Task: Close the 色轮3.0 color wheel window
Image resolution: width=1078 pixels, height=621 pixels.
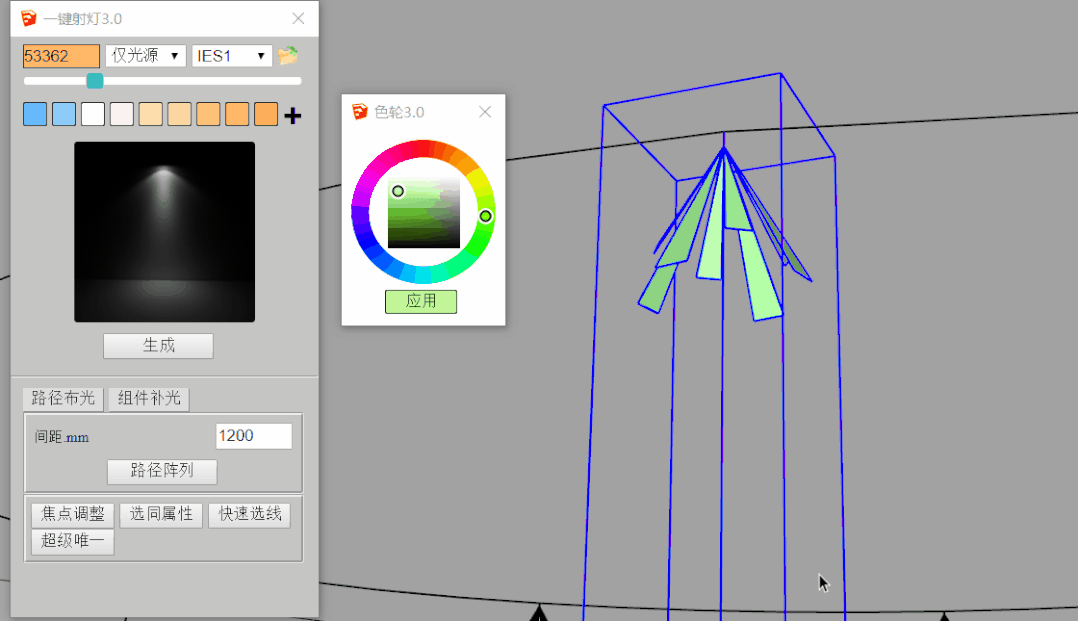Action: click(x=485, y=112)
